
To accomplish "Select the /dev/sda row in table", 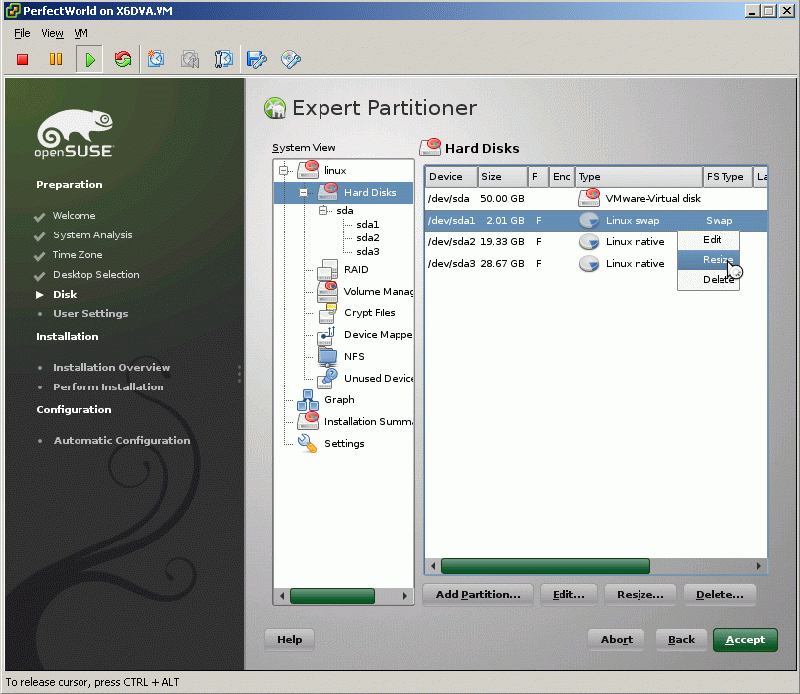I will 596,199.
